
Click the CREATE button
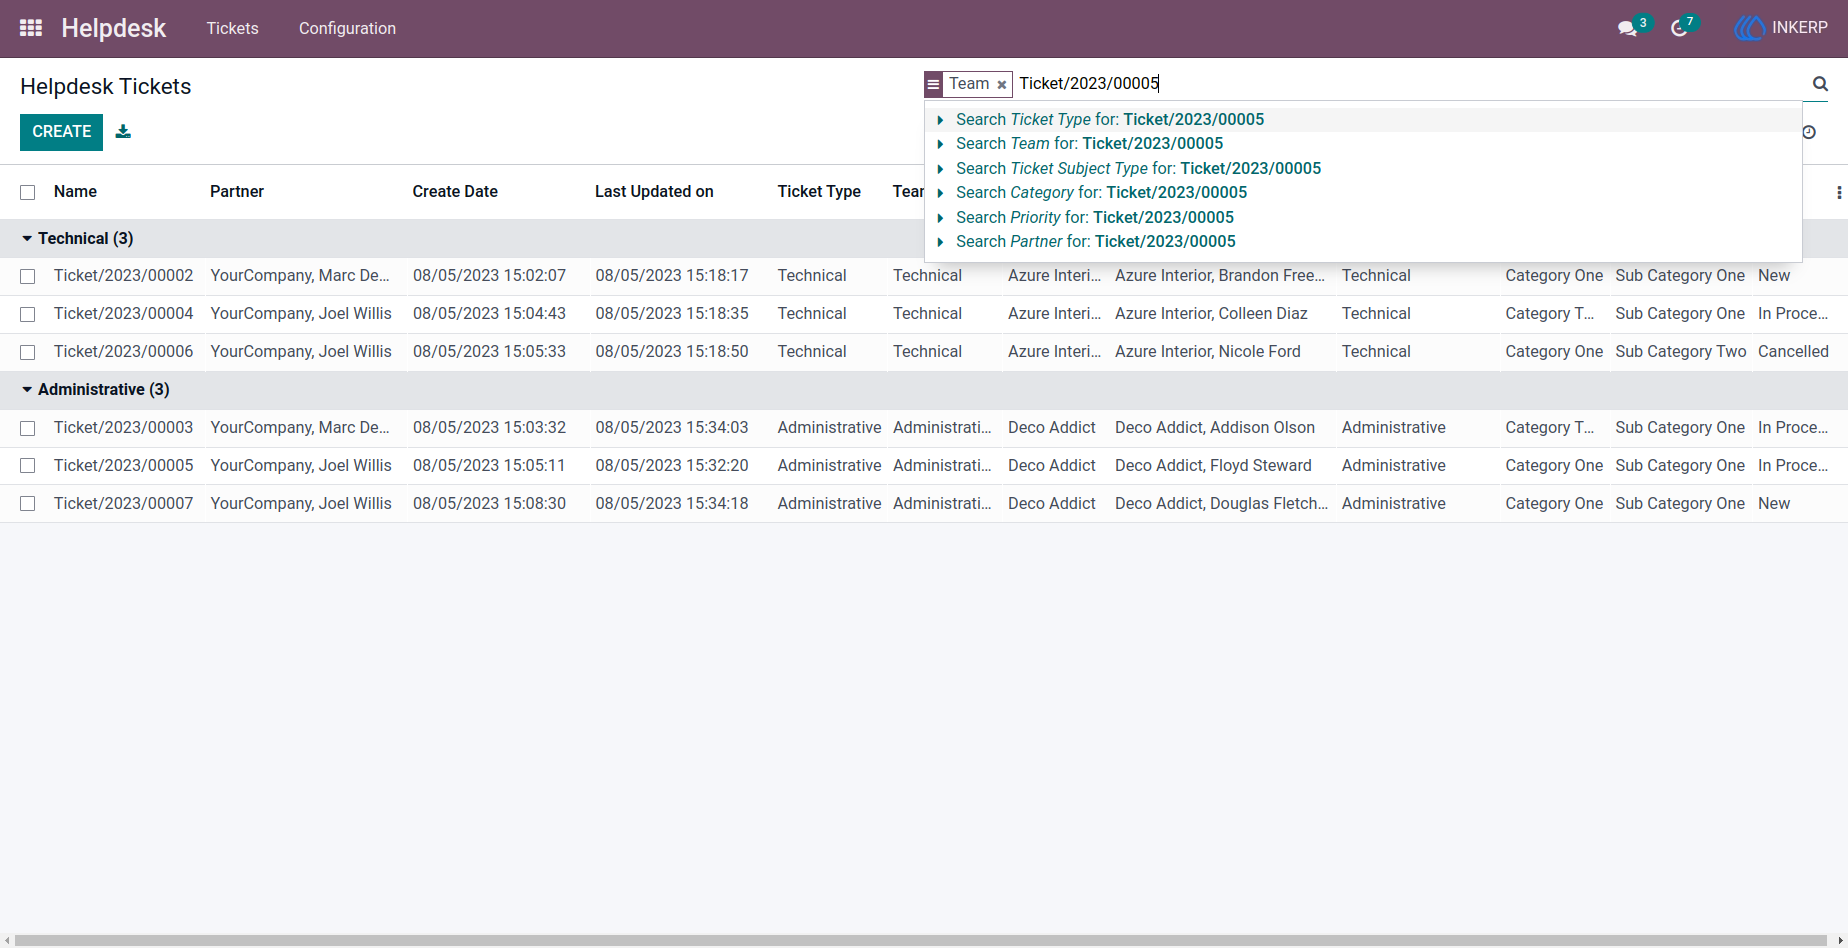coord(61,132)
